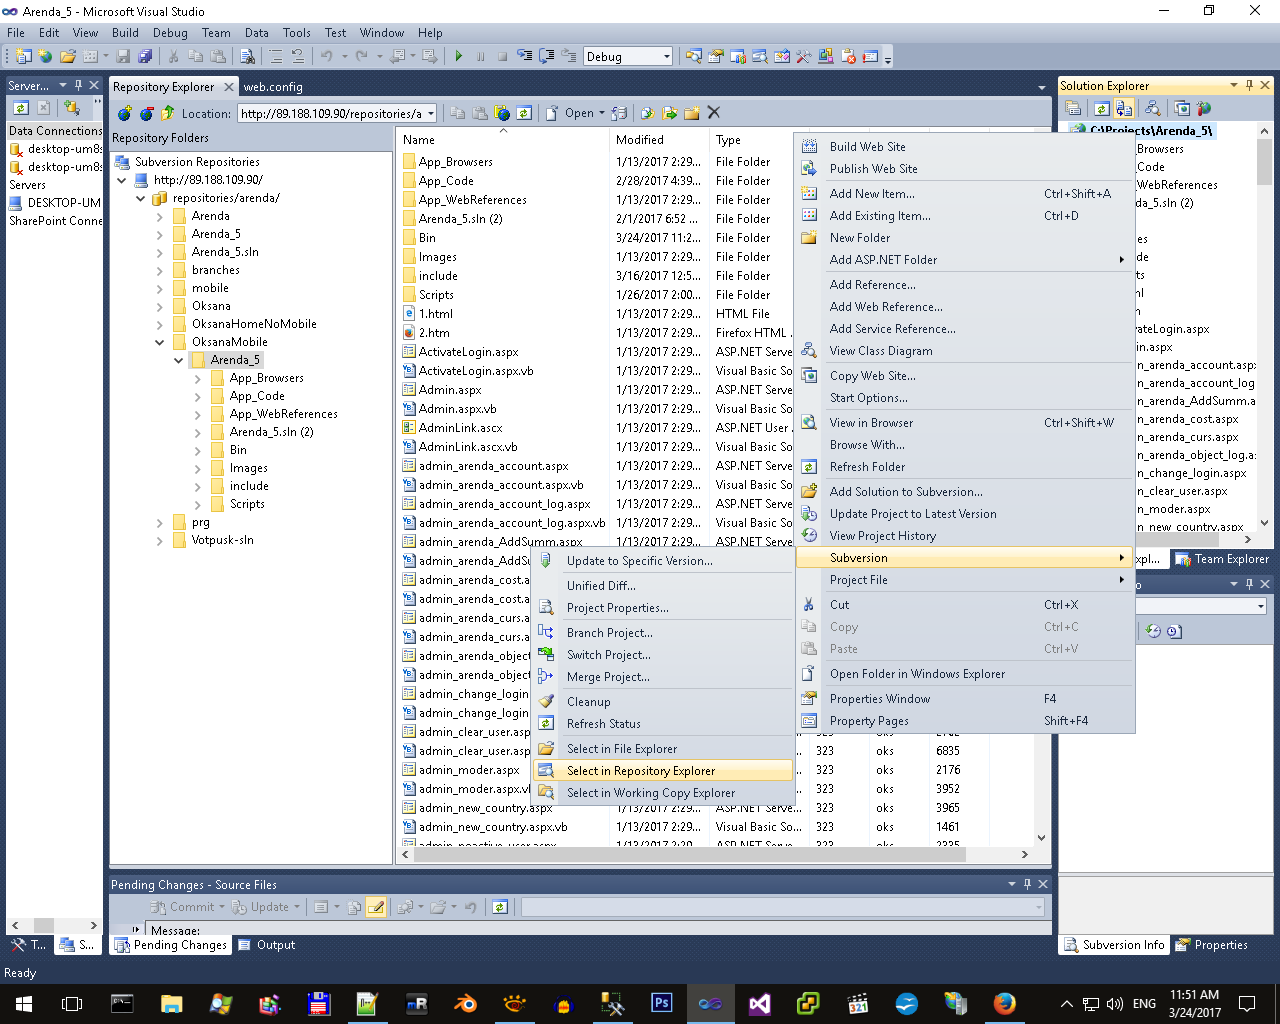Switch to the web.config tab
Image resolution: width=1280 pixels, height=1024 pixels.
coord(273,87)
